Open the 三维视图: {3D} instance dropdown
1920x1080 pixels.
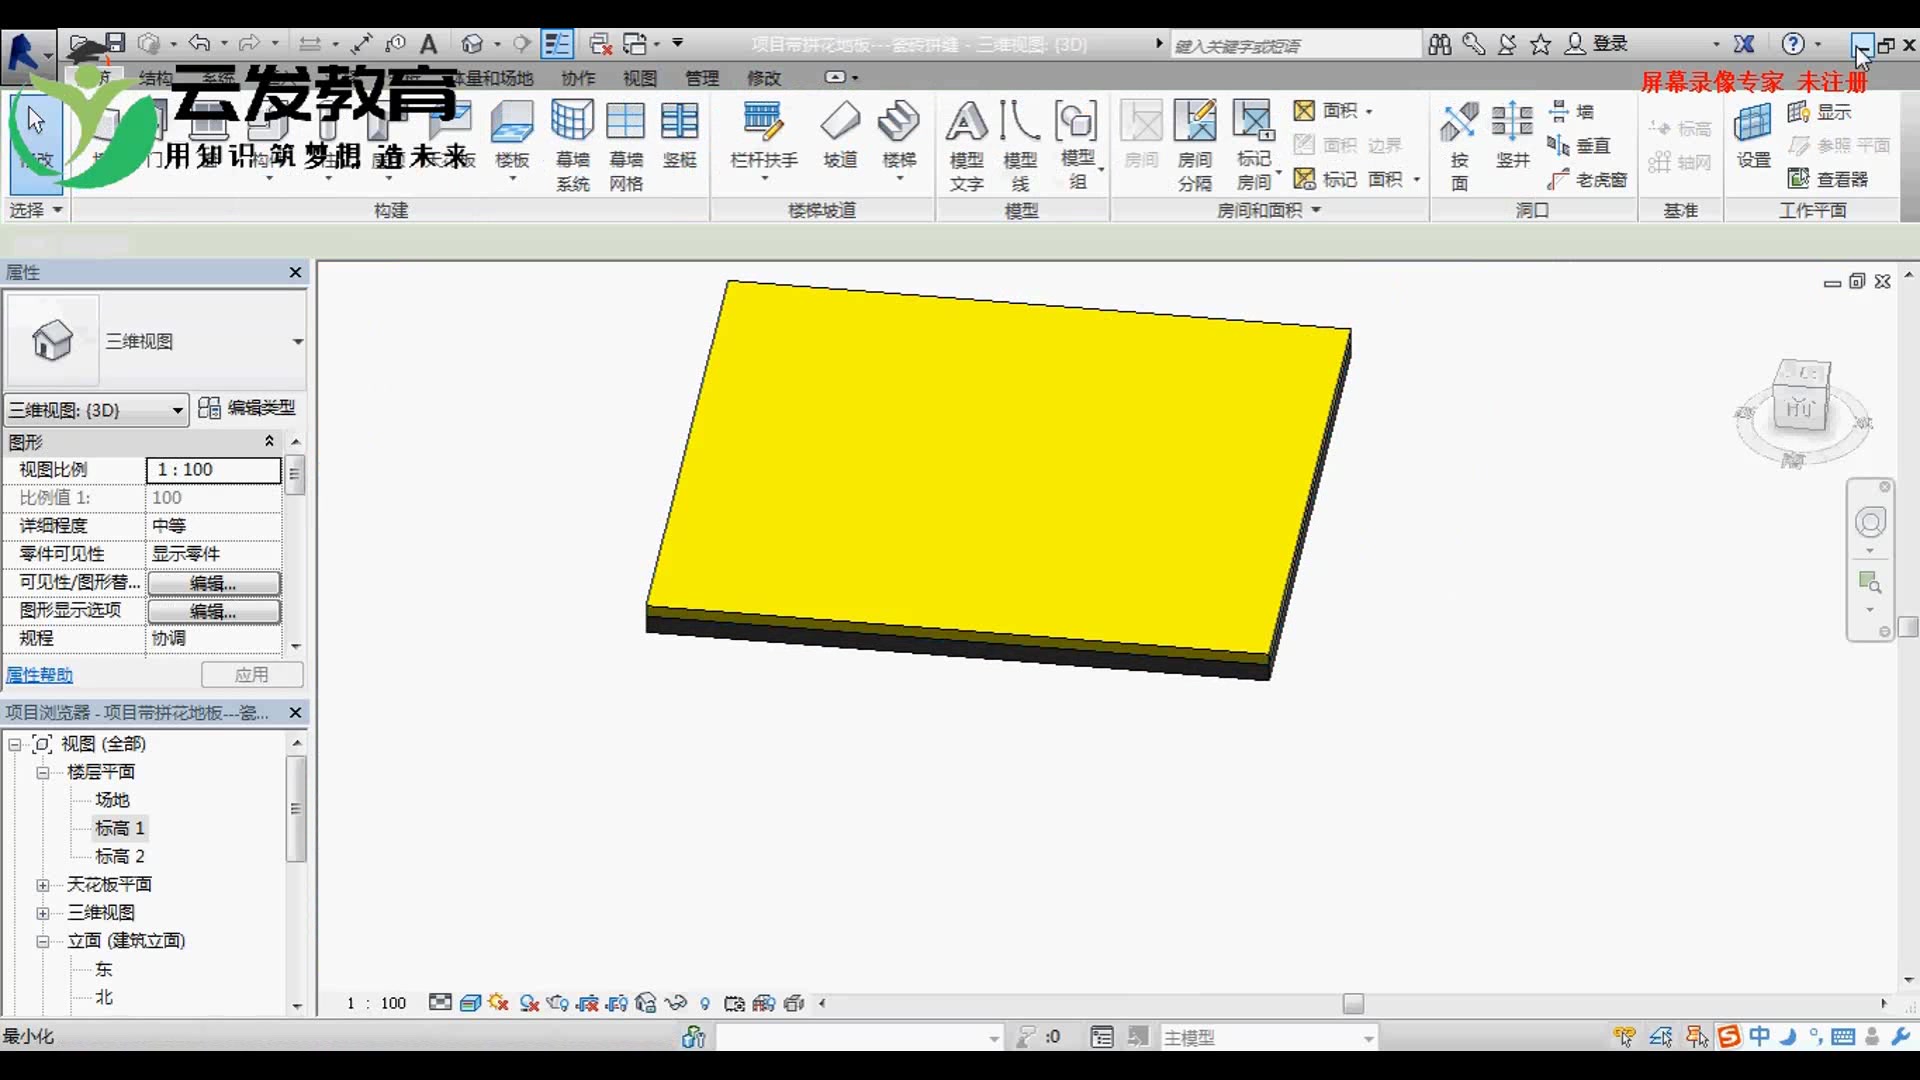[96, 410]
